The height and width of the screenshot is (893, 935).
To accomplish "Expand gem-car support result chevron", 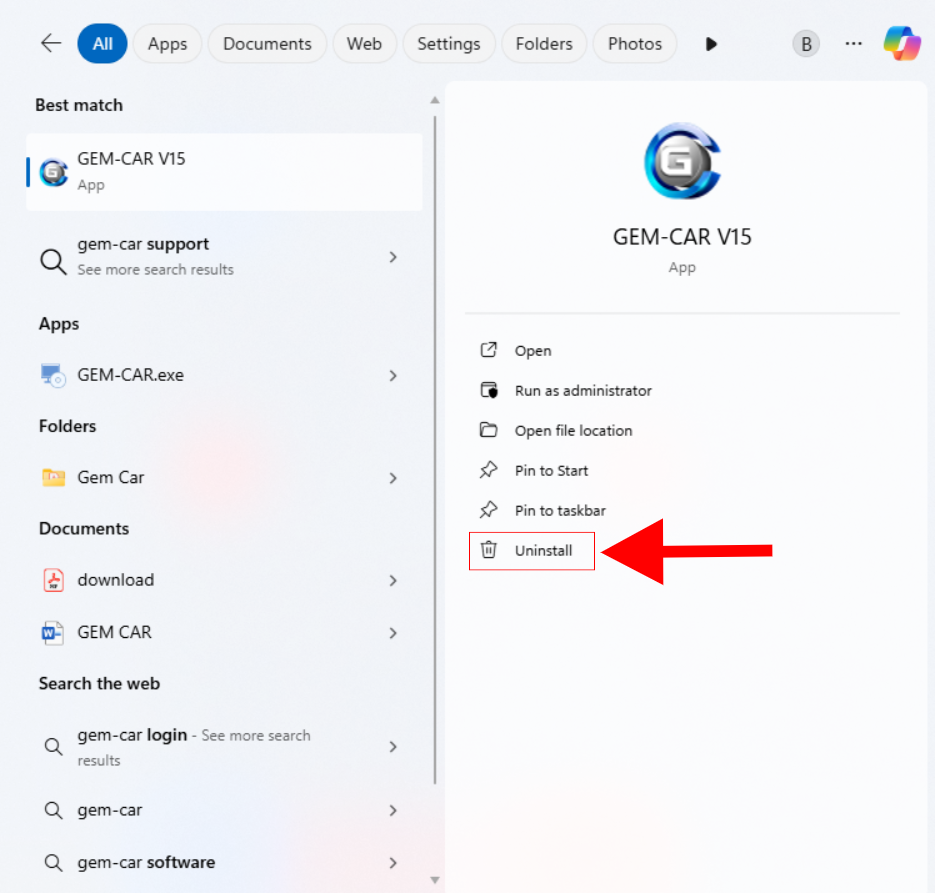I will pos(393,257).
